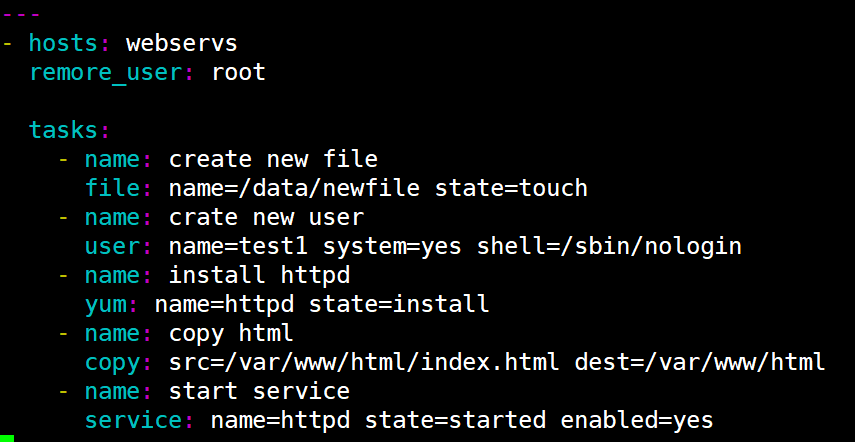Click the word webservs in hosts line
This screenshot has width=855, height=442.
[182, 43]
